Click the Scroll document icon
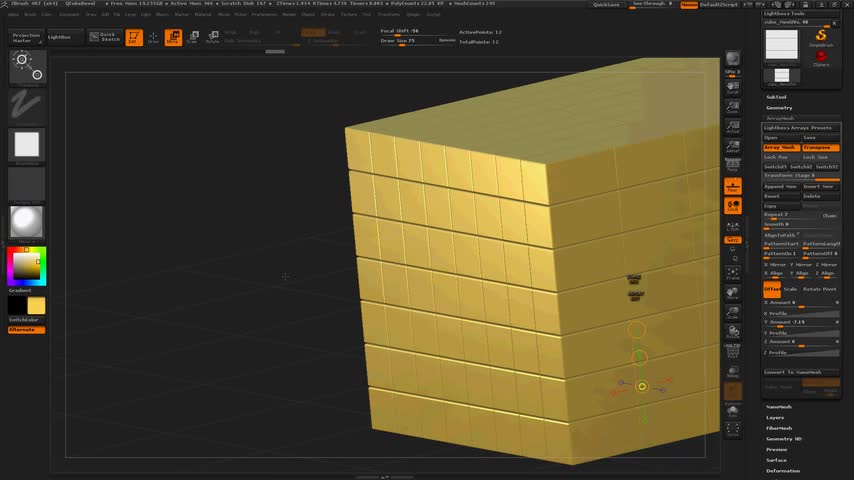854x480 pixels. pyautogui.click(x=733, y=88)
